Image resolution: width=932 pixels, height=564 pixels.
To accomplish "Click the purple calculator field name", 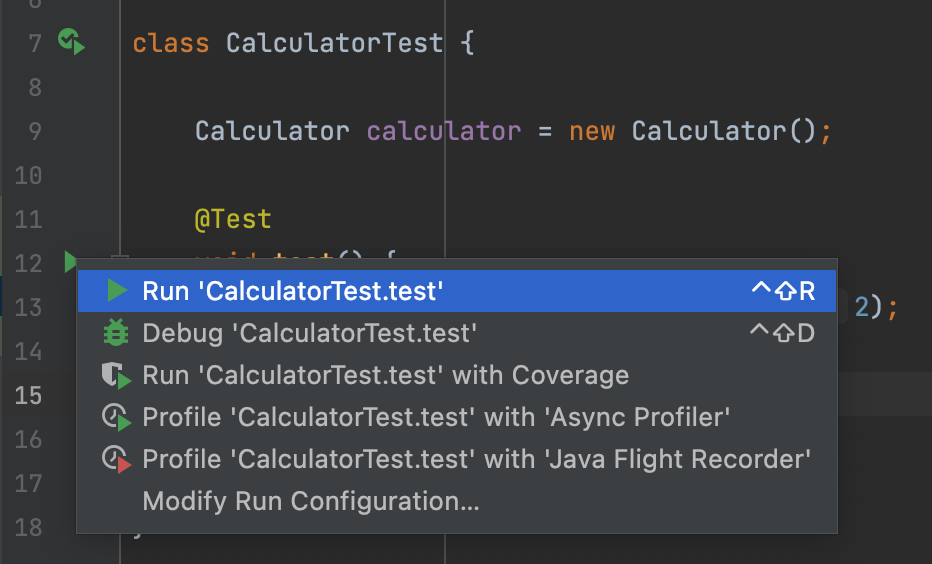I will tap(443, 131).
